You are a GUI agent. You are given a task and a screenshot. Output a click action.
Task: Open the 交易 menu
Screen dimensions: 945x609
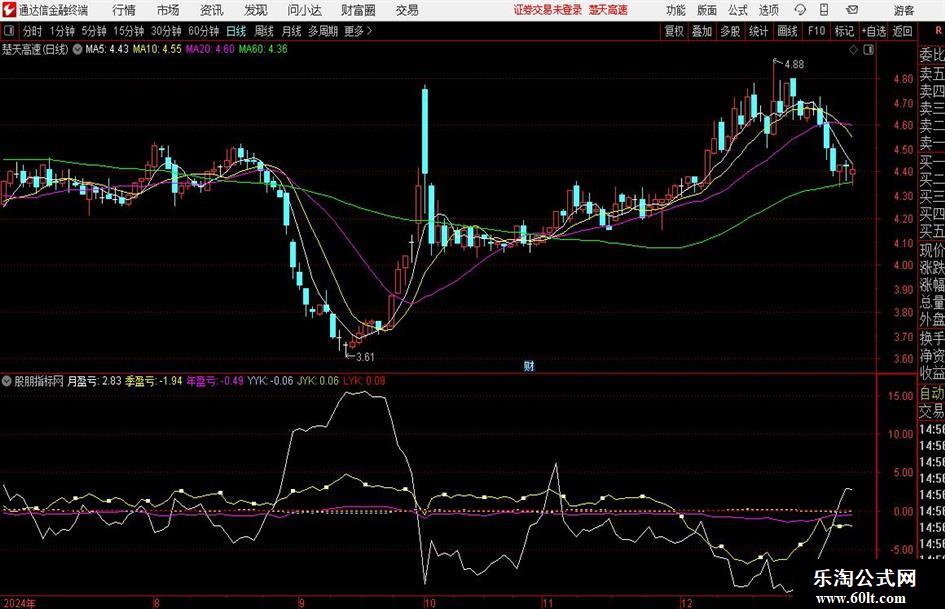[x=407, y=10]
